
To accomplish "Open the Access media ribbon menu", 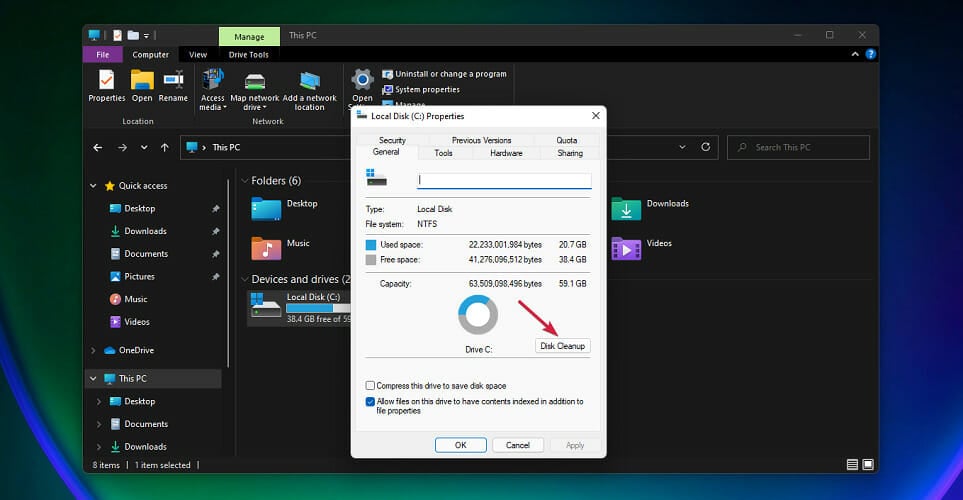I will [212, 80].
